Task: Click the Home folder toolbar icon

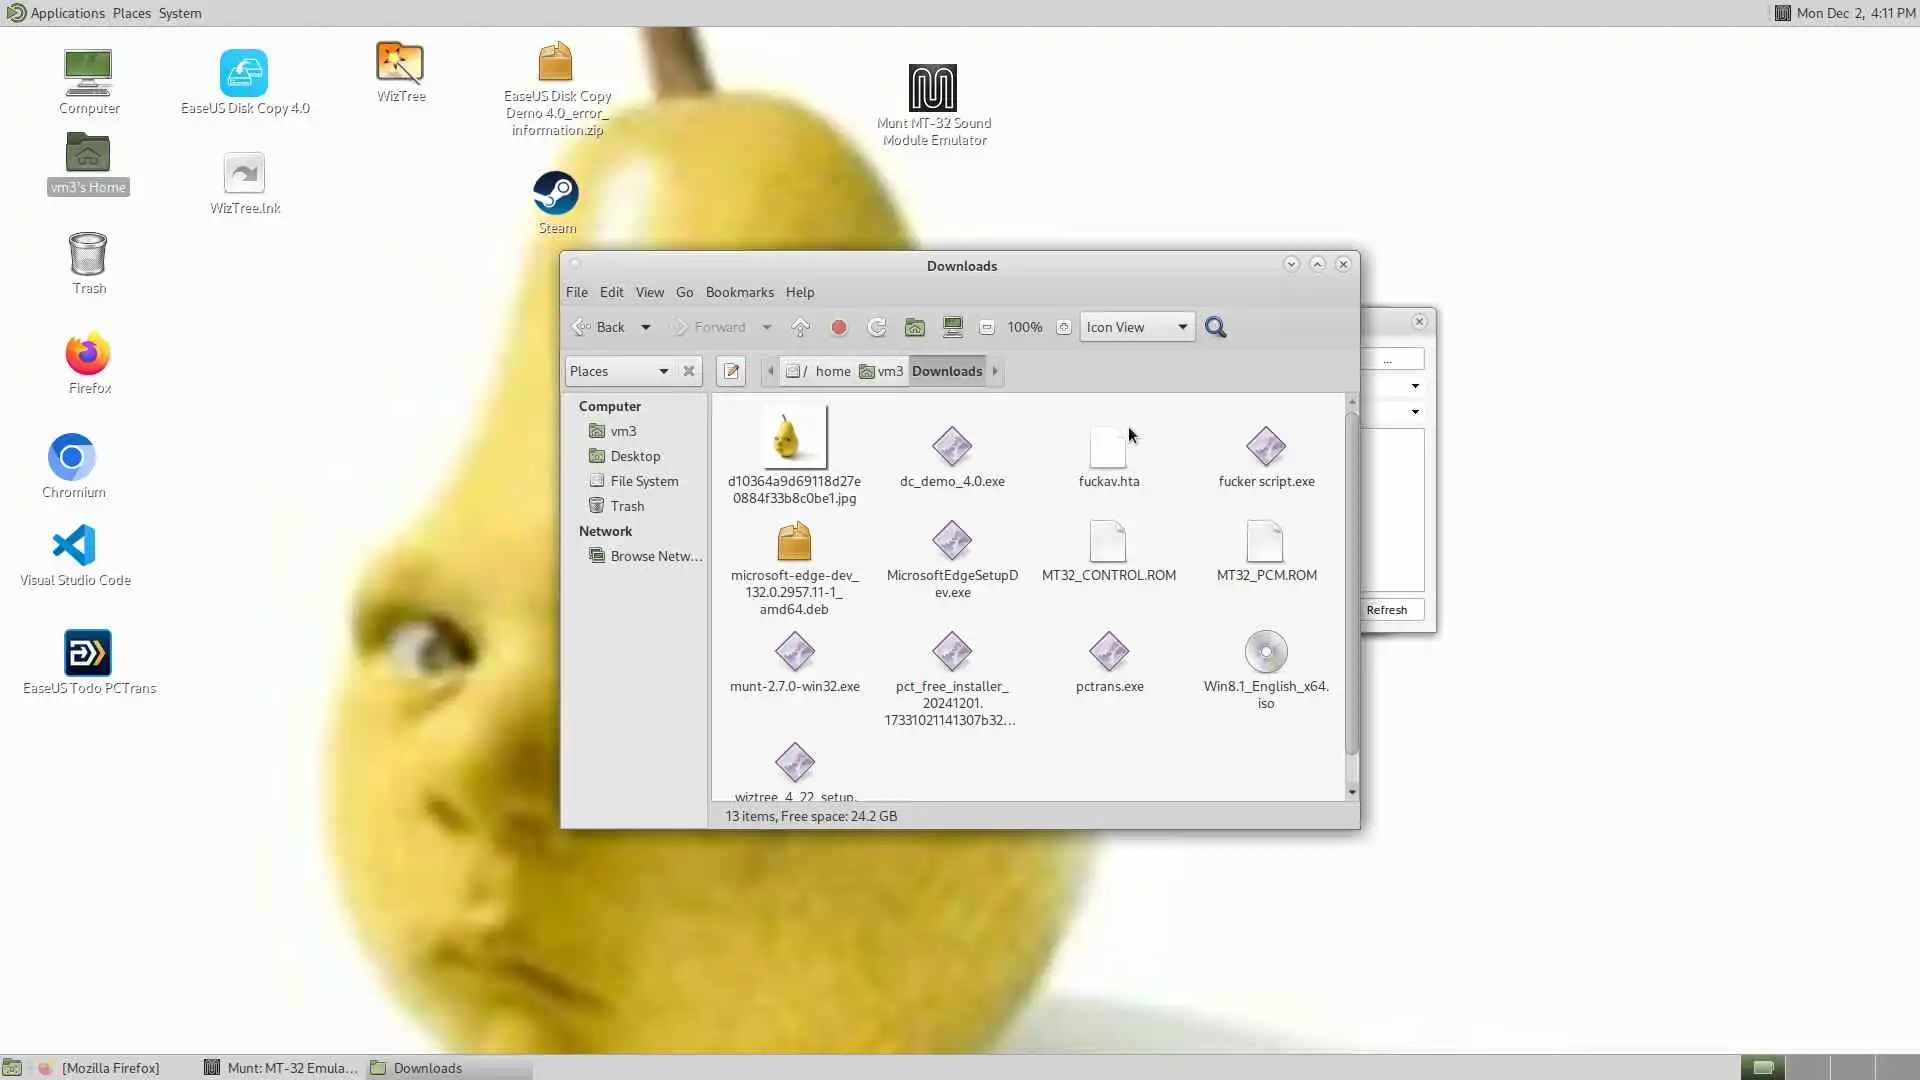Action: tap(914, 327)
